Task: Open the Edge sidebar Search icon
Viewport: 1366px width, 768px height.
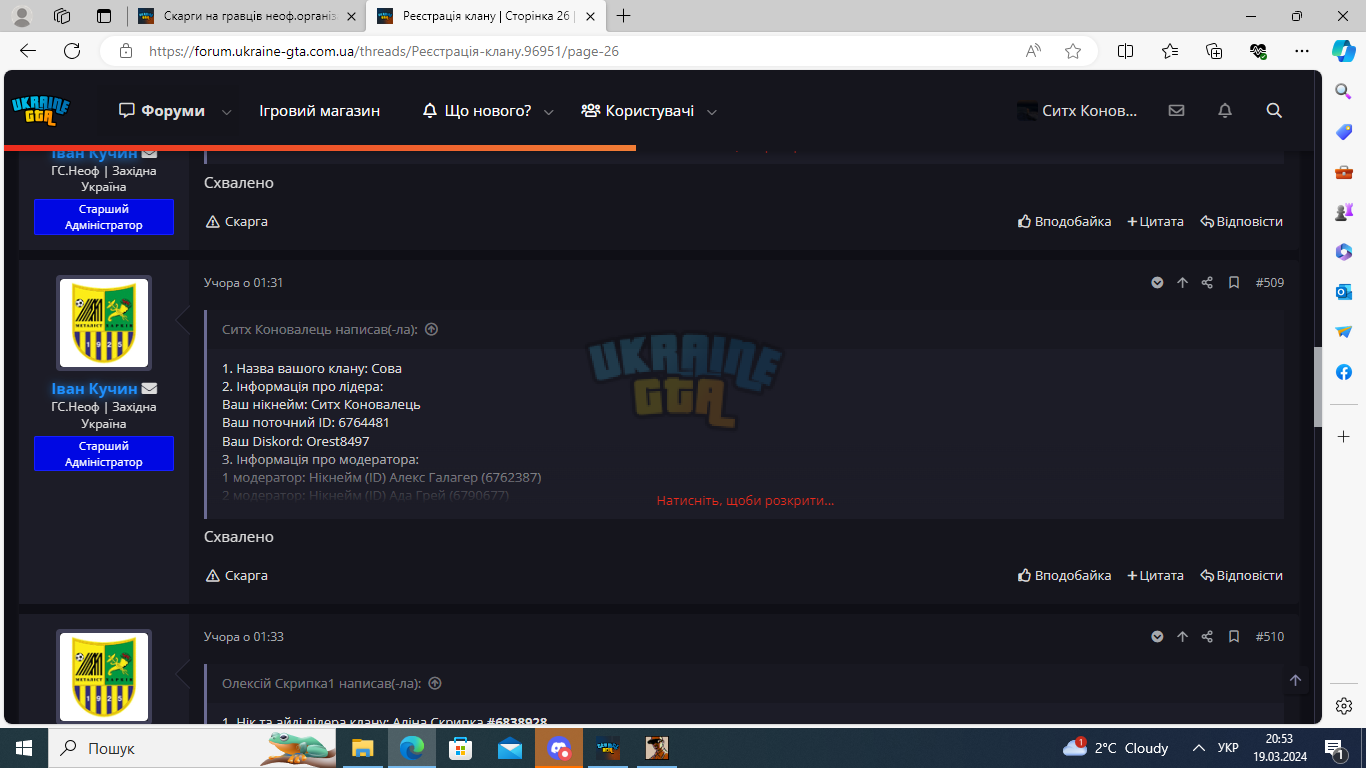Action: [x=1344, y=91]
